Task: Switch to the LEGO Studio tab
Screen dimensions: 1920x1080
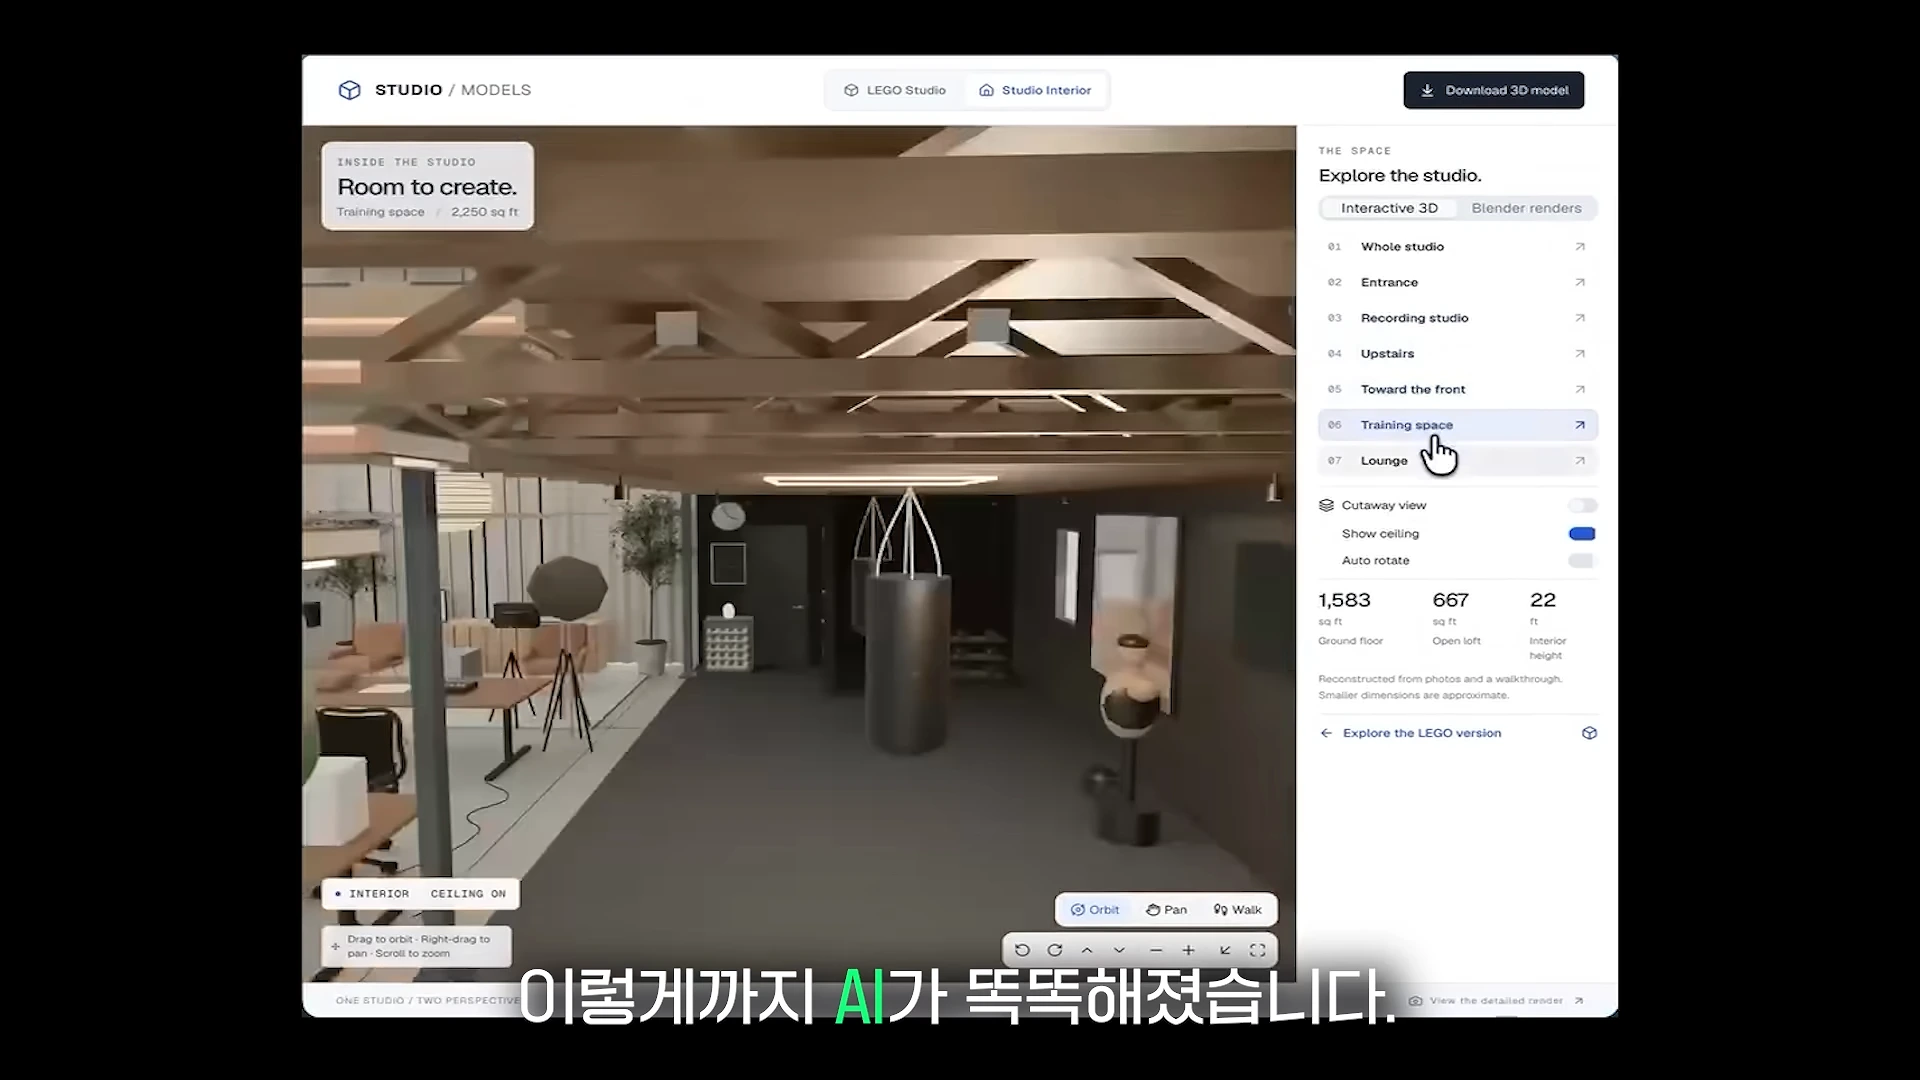Action: point(895,90)
